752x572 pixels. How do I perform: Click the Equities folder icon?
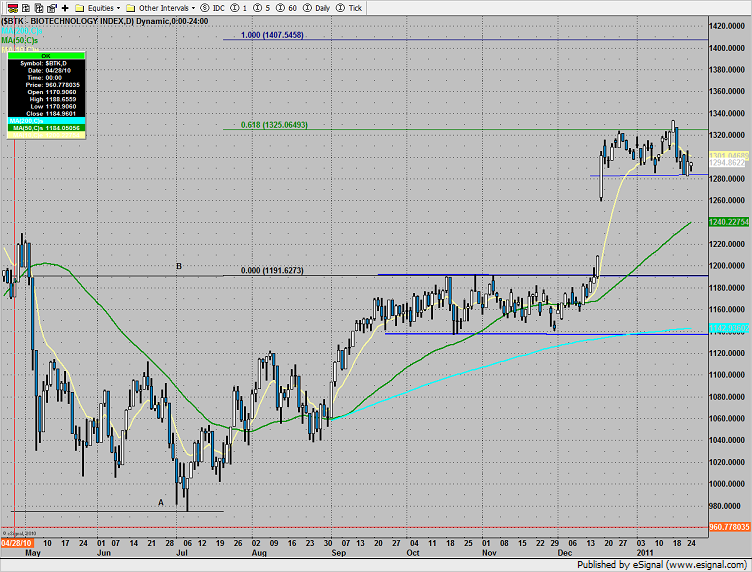click(79, 7)
